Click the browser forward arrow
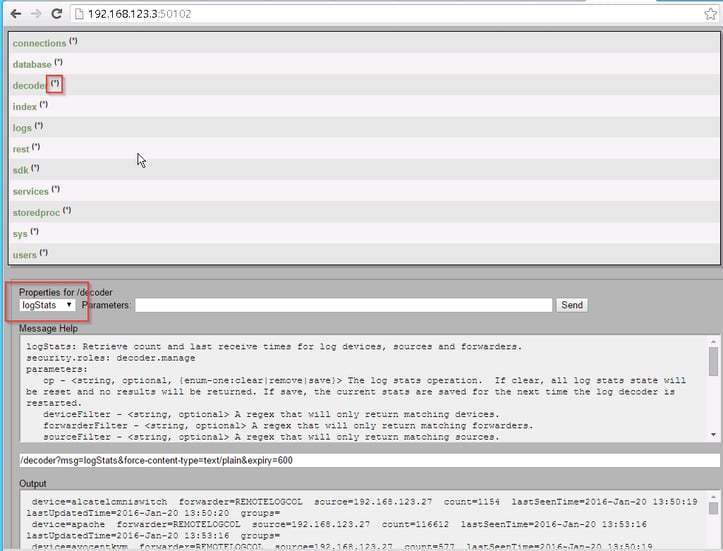 [x=36, y=14]
